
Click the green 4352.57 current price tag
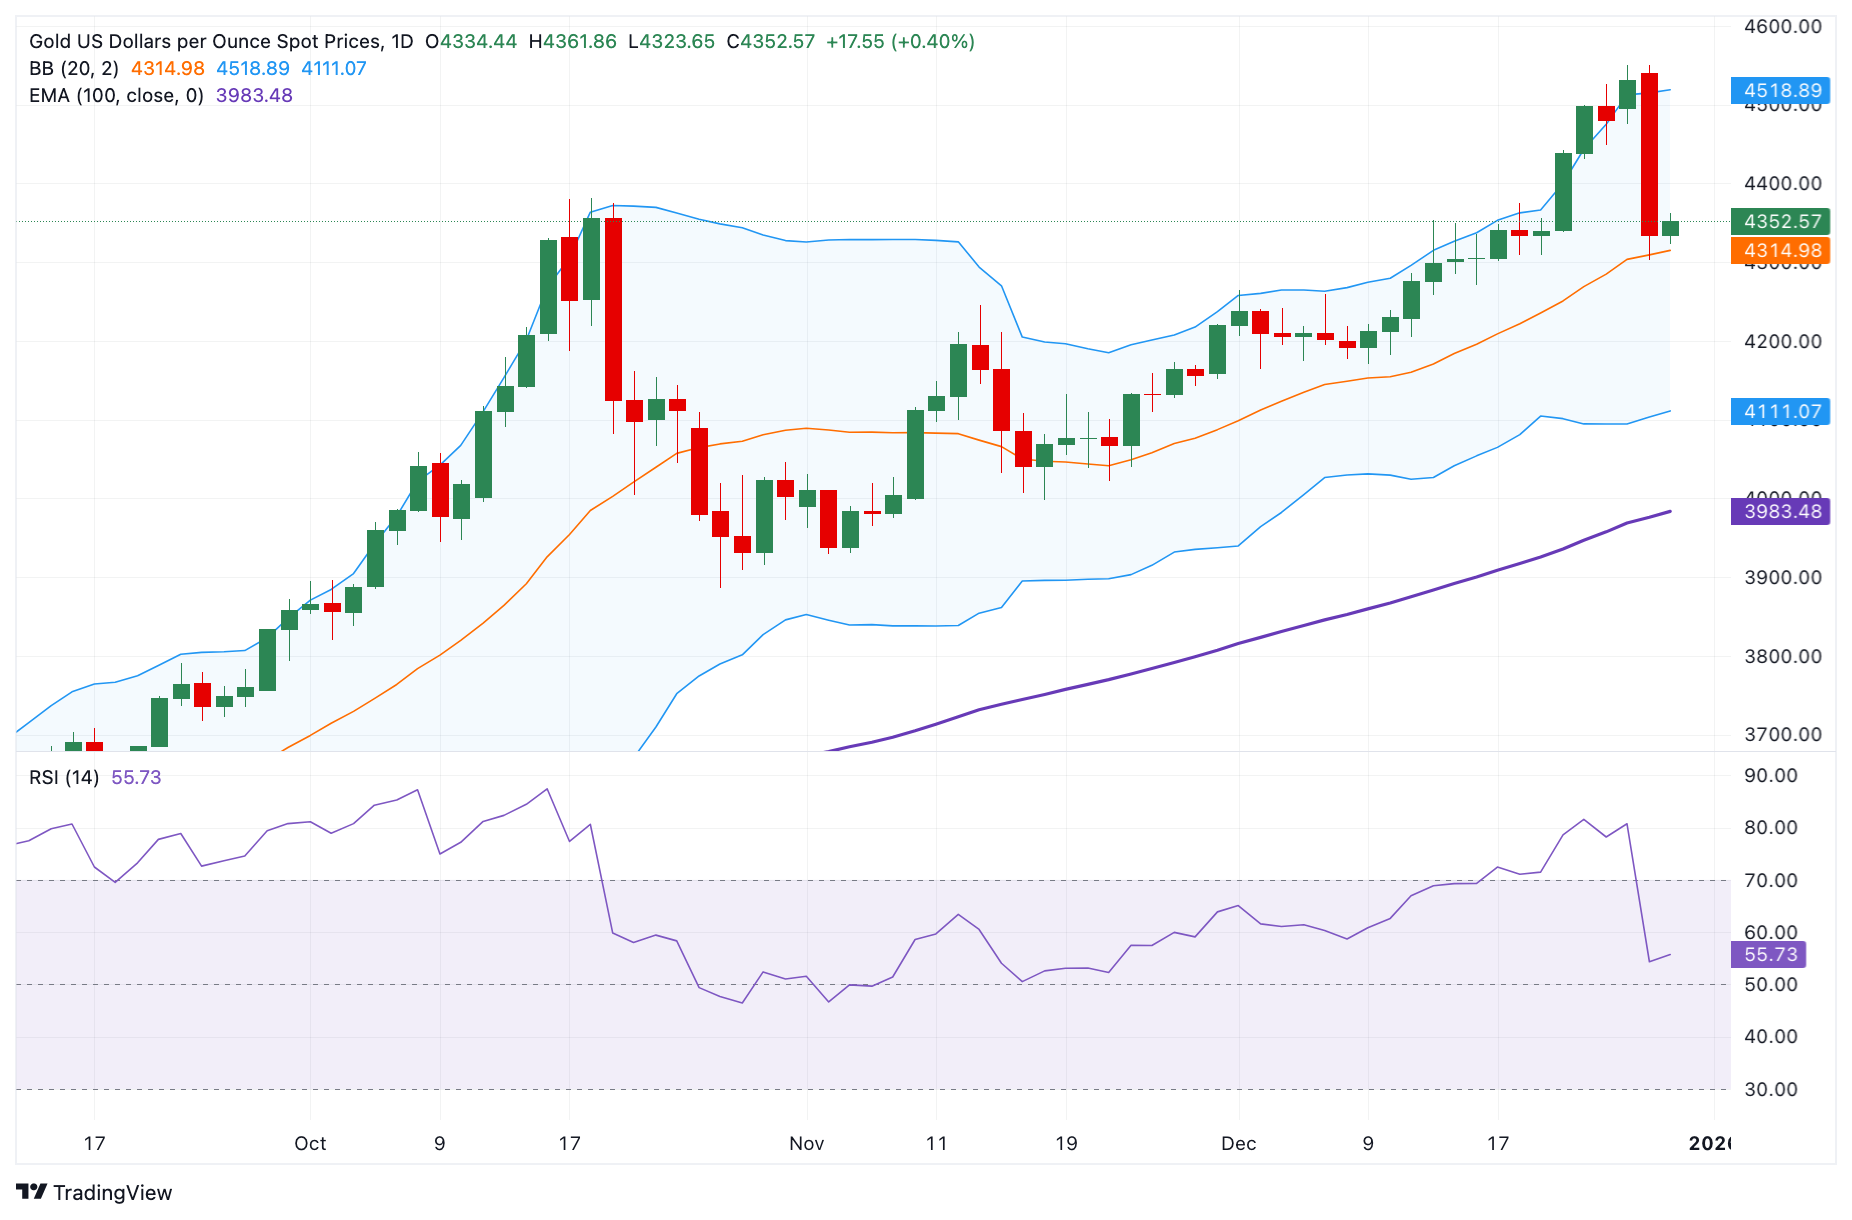tap(1781, 221)
